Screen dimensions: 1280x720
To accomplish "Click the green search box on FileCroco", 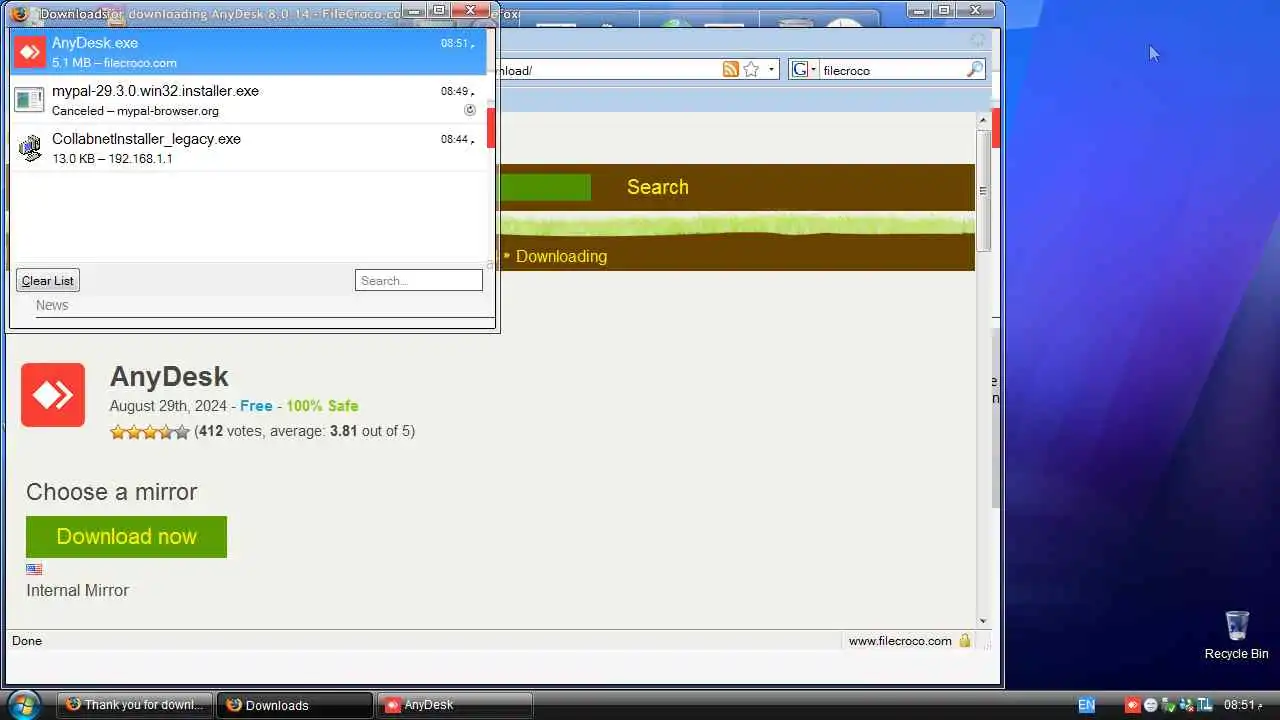I will point(545,187).
